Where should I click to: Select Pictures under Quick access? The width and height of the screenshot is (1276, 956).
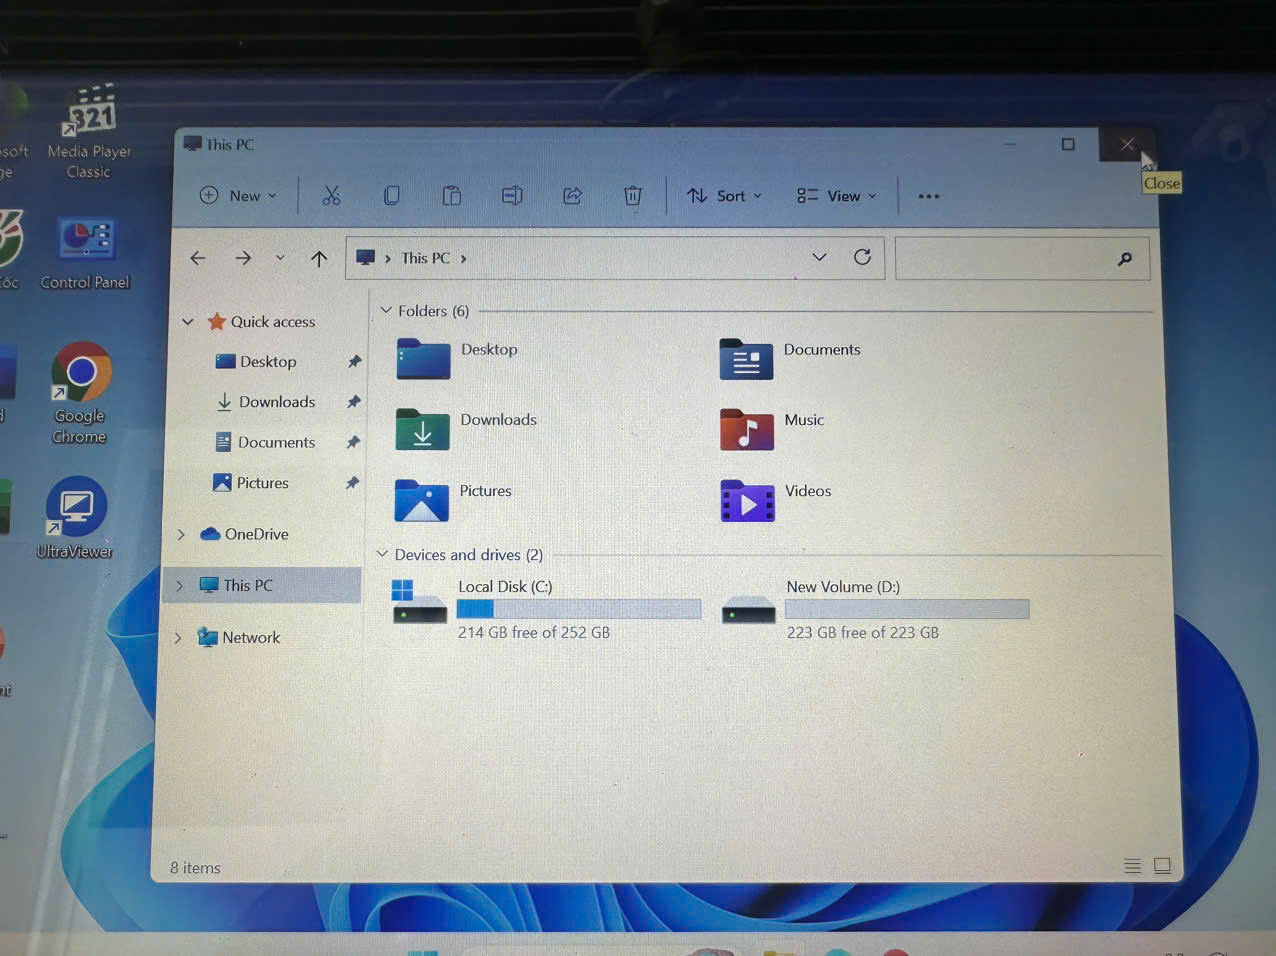[251, 483]
